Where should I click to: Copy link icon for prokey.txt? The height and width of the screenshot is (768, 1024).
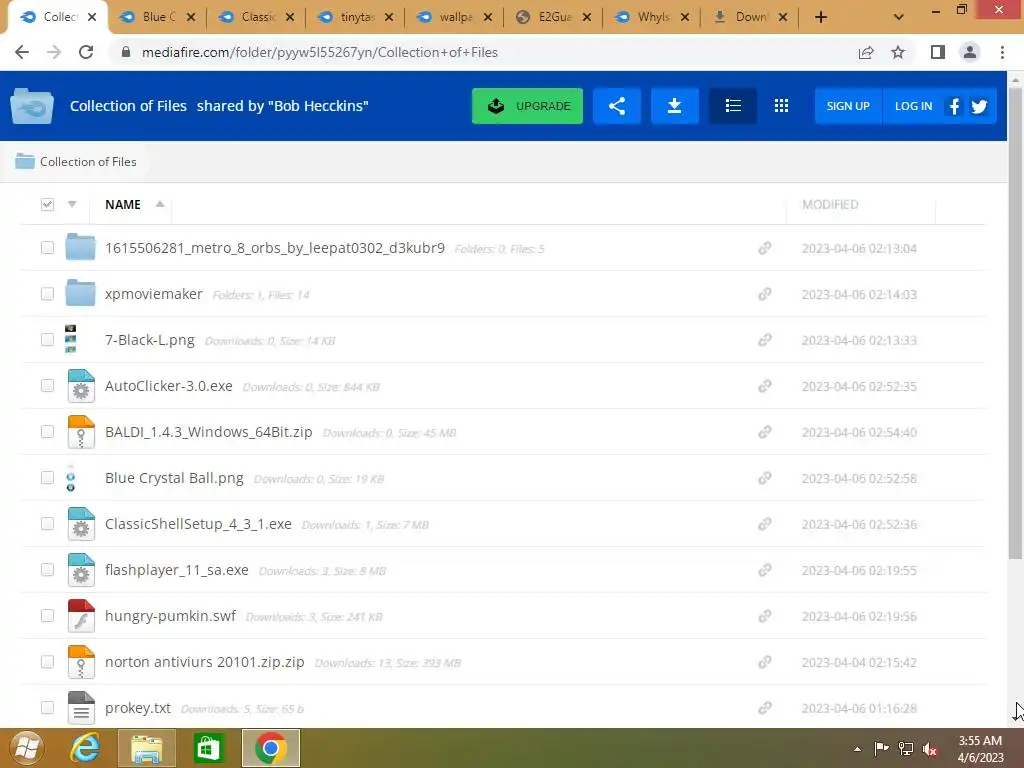point(765,708)
